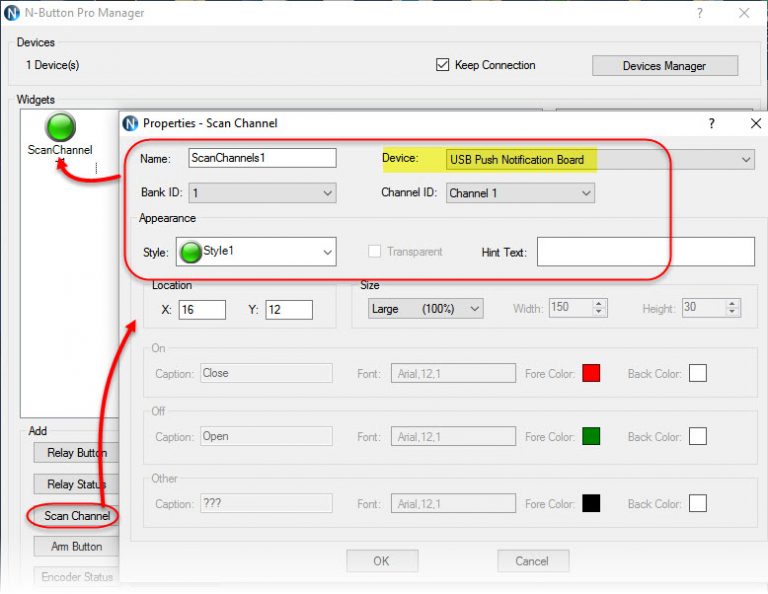Close the Properties - Scan Channel dialog
The image size is (768, 594).
[x=755, y=123]
